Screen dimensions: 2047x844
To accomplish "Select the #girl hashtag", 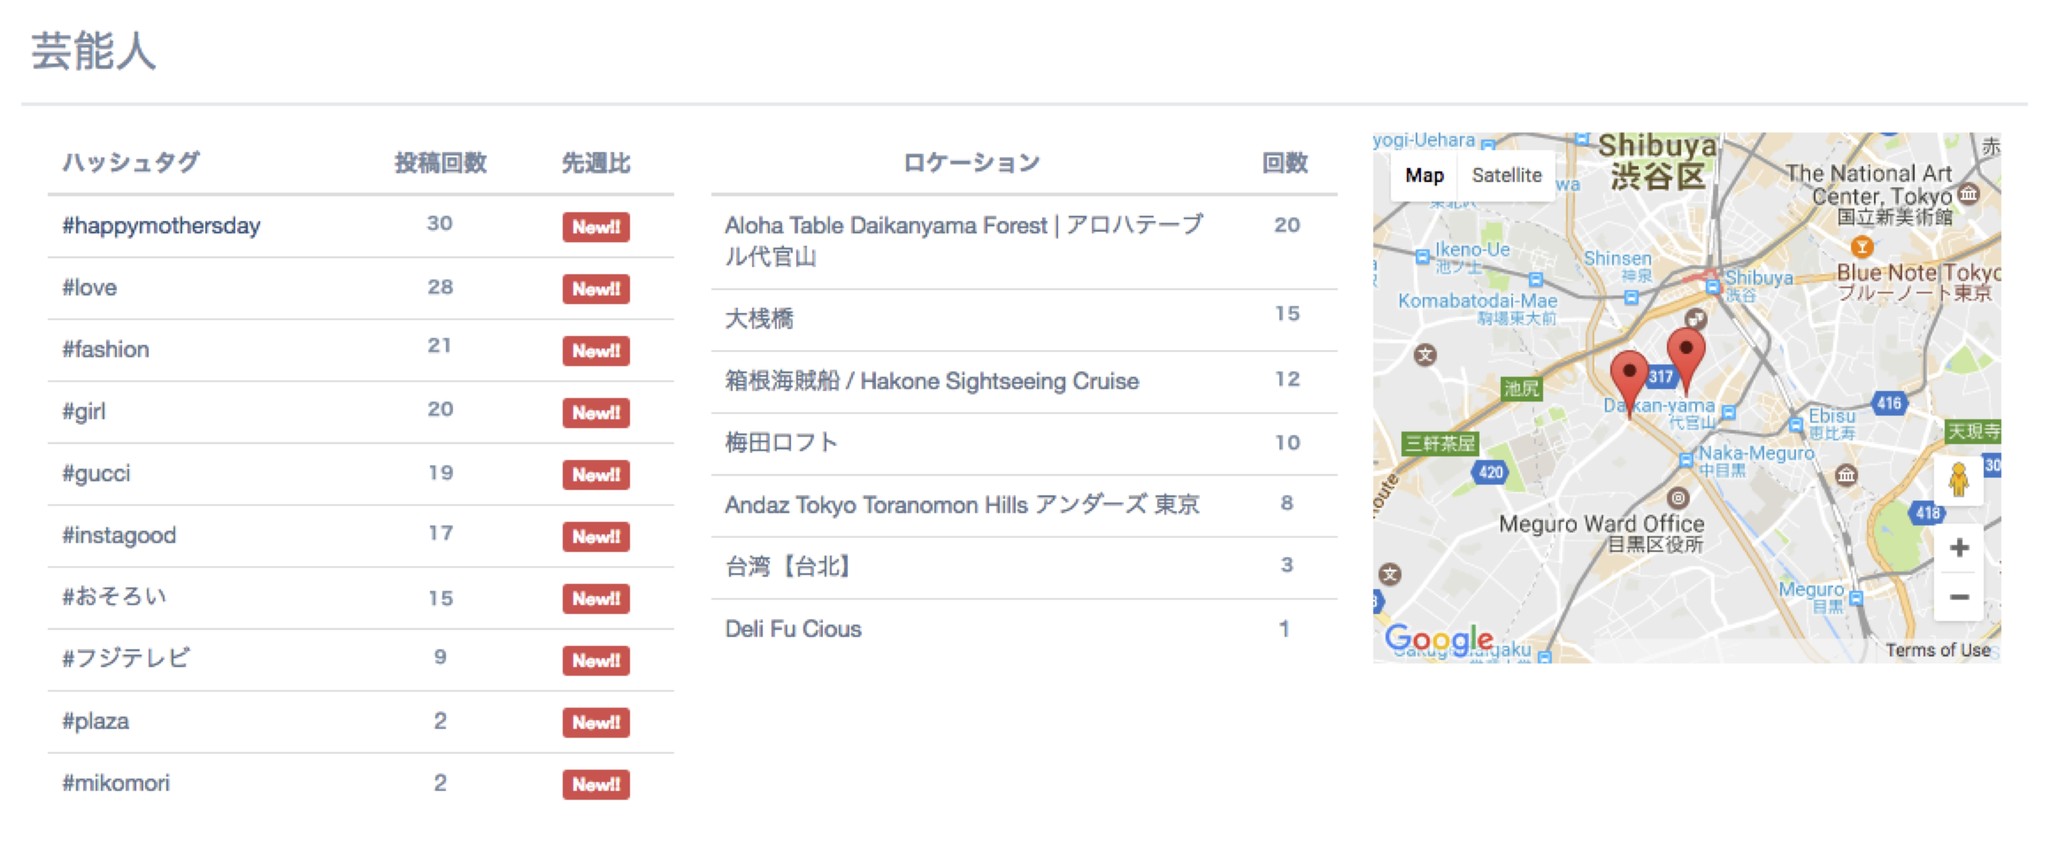I will 83,412.
